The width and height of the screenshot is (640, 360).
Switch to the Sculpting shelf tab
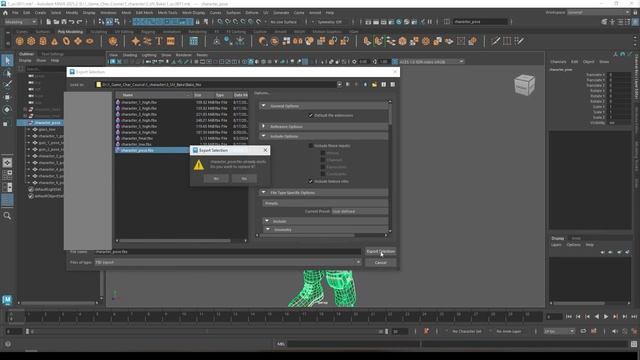(x=98, y=31)
